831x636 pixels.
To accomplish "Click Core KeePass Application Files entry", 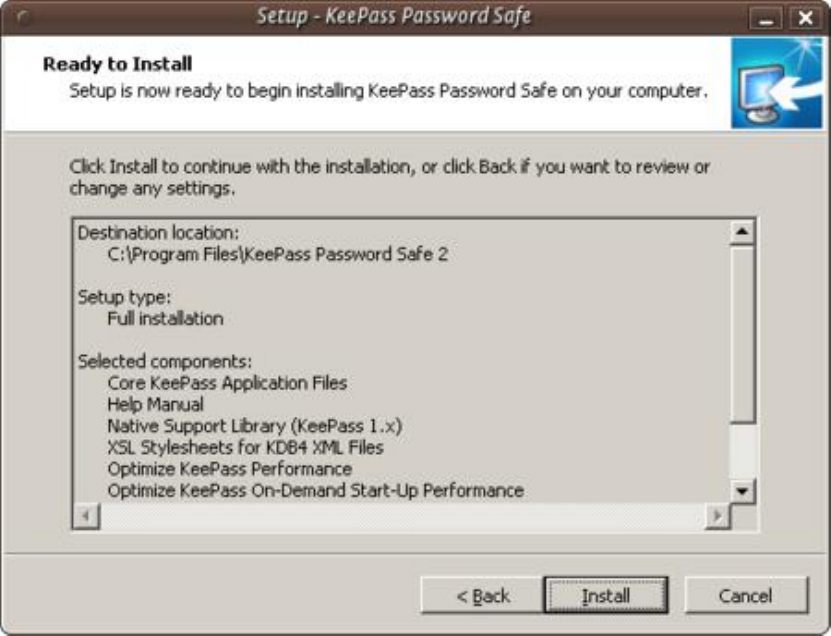I will pyautogui.click(x=227, y=383).
